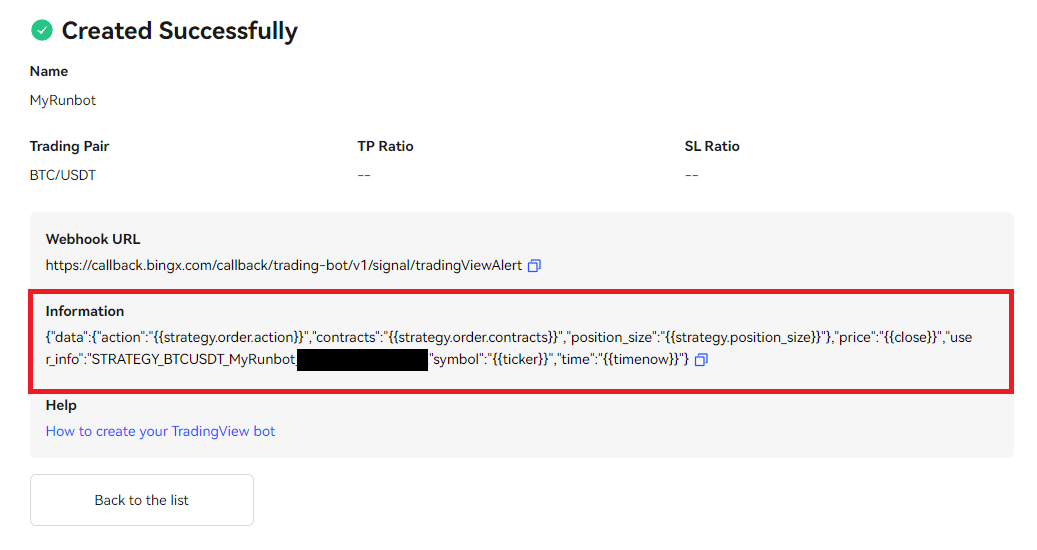Click the "Created Successfully" heading
Screen dimensions: 1037x550
pos(179,31)
